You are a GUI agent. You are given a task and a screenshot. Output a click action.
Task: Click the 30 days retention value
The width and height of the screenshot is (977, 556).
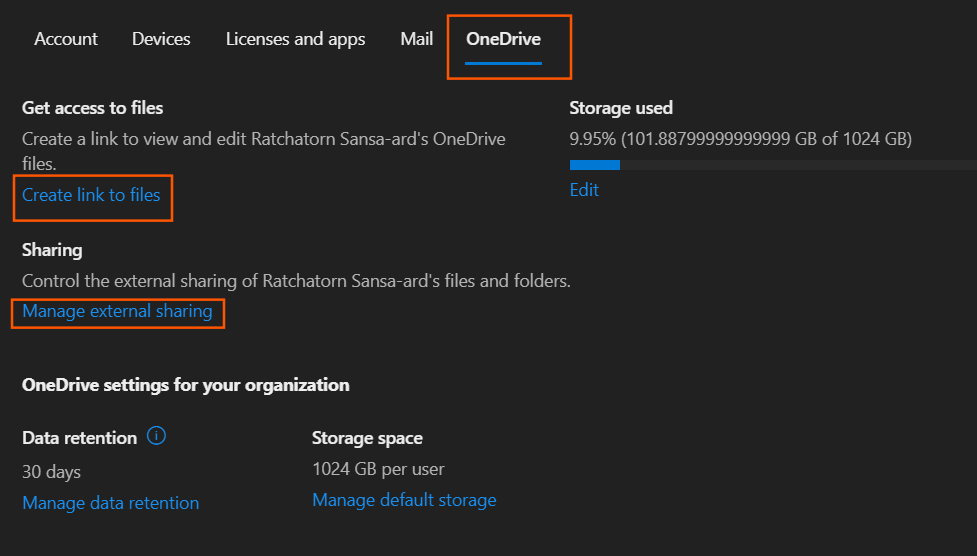pyautogui.click(x=51, y=472)
